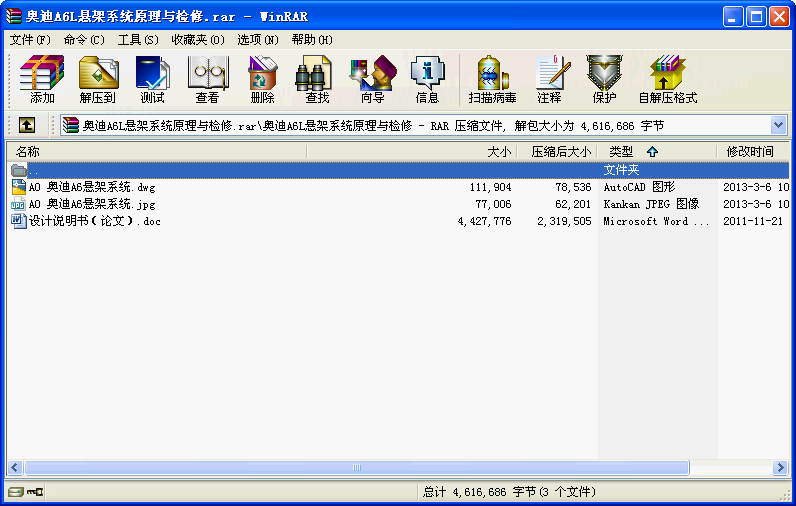The height and width of the screenshot is (506, 796).
Task: Select file A0 奥迪A6悬架系统.dwg
Action: [x=92, y=187]
